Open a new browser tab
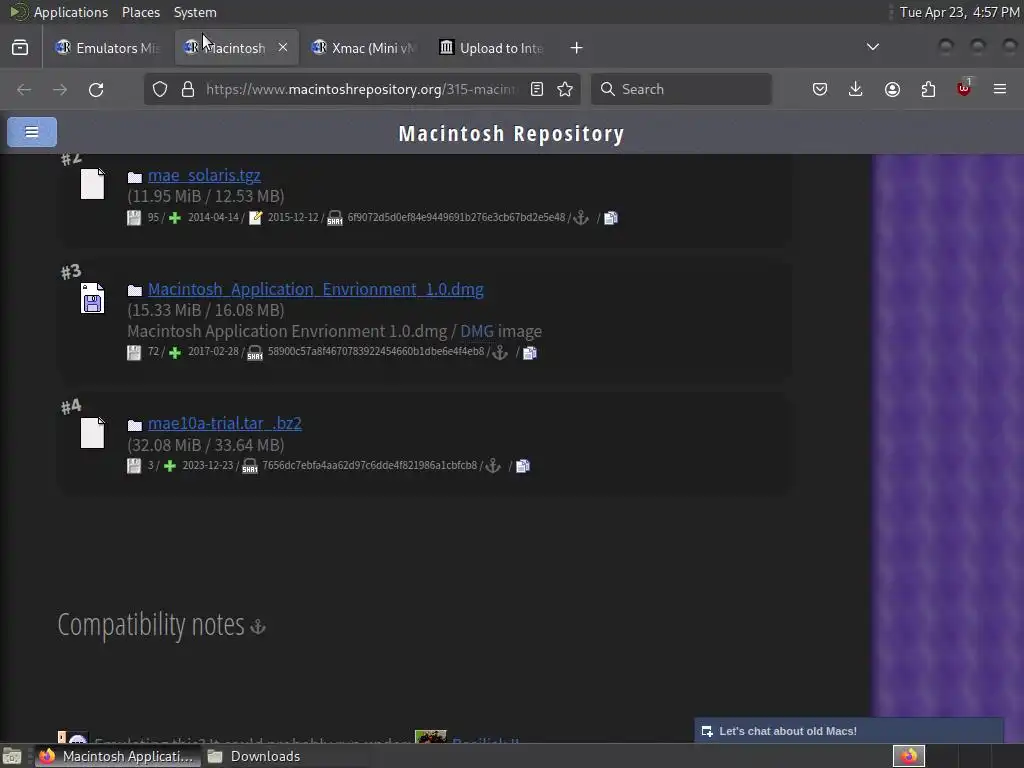 point(576,48)
